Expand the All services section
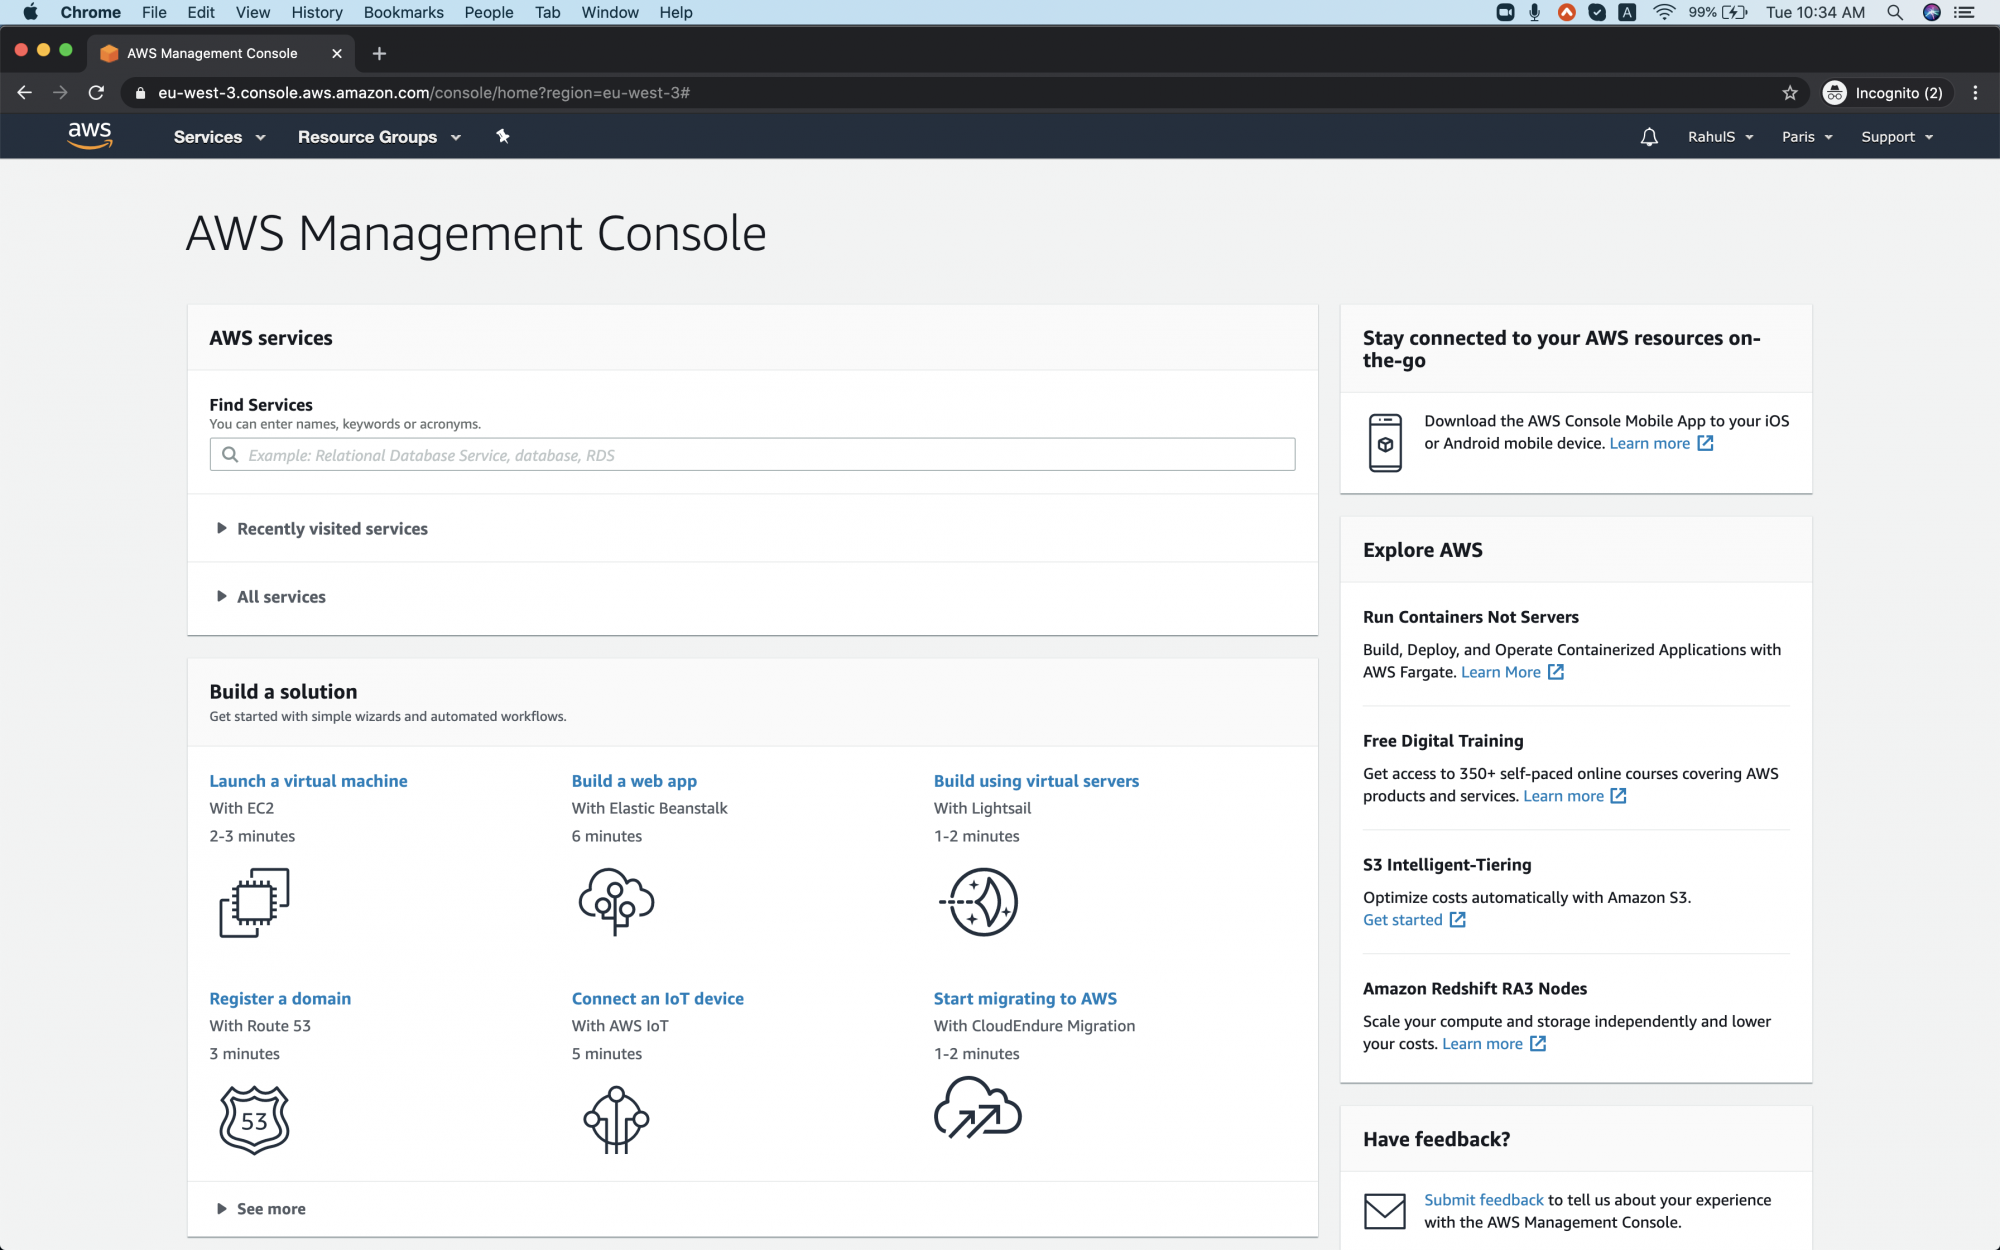The width and height of the screenshot is (2000, 1250). (281, 596)
